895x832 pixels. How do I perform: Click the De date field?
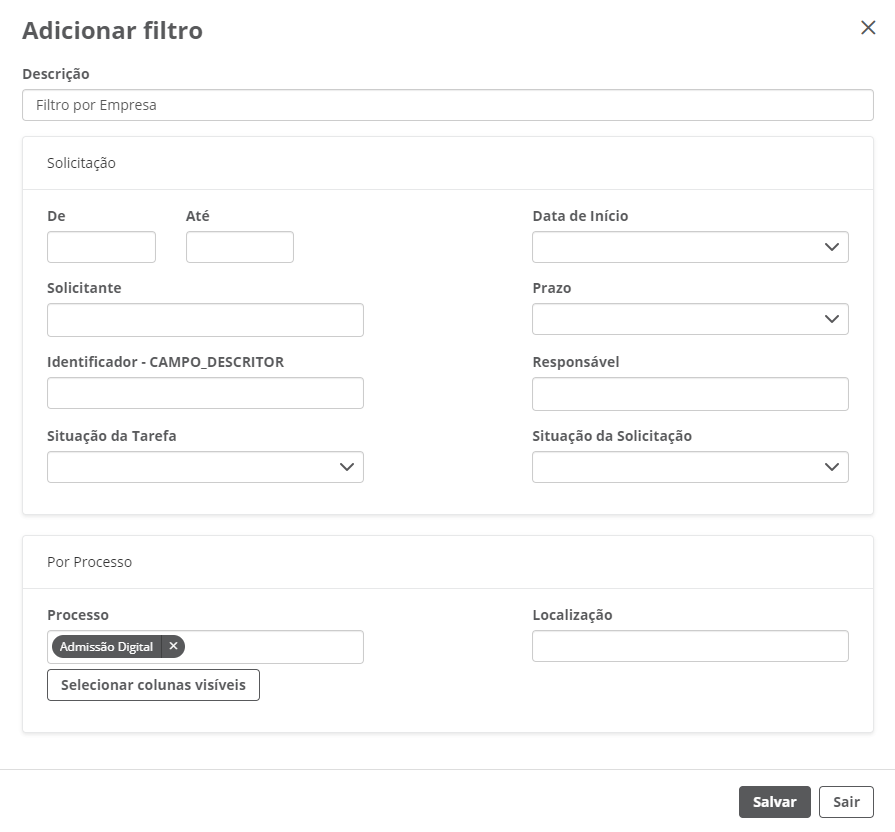point(101,247)
